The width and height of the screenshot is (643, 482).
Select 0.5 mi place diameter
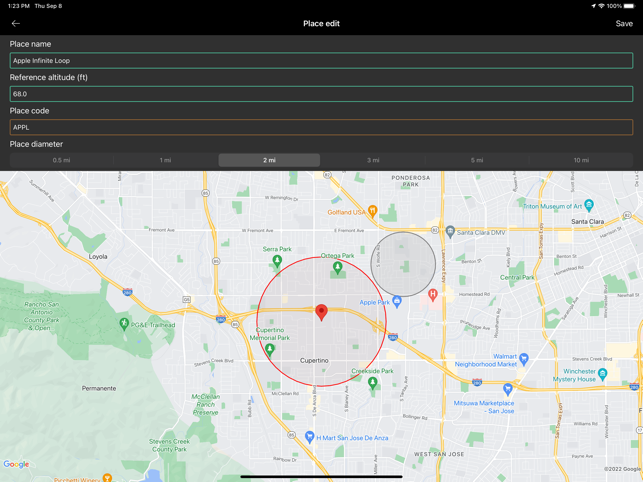[62, 160]
